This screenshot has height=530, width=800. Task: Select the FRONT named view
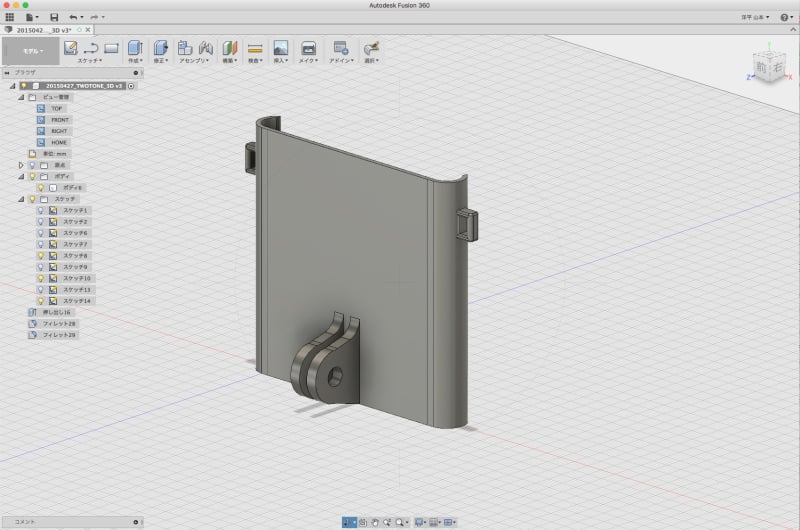click(54, 120)
